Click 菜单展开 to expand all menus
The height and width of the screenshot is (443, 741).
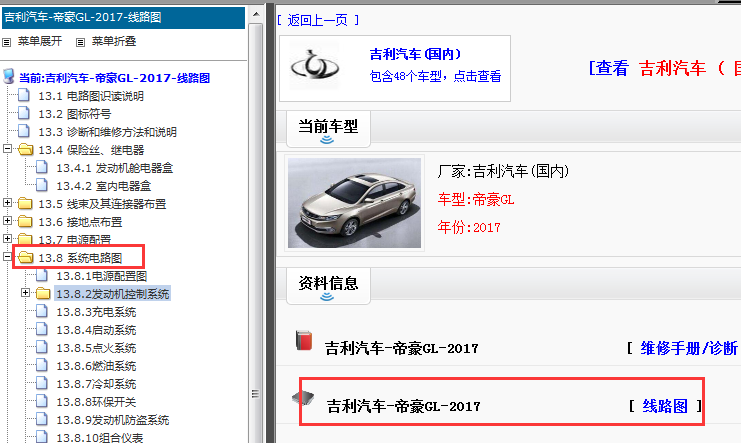click(40, 42)
